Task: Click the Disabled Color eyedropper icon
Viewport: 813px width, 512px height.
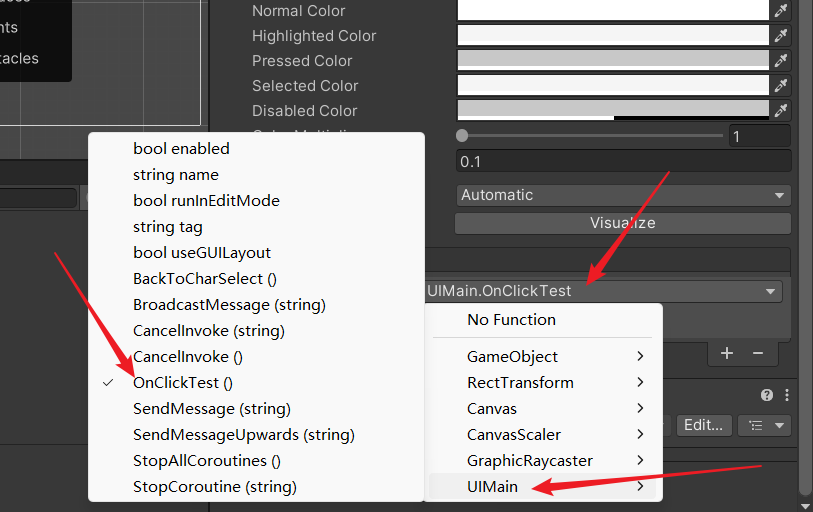Action: [781, 110]
